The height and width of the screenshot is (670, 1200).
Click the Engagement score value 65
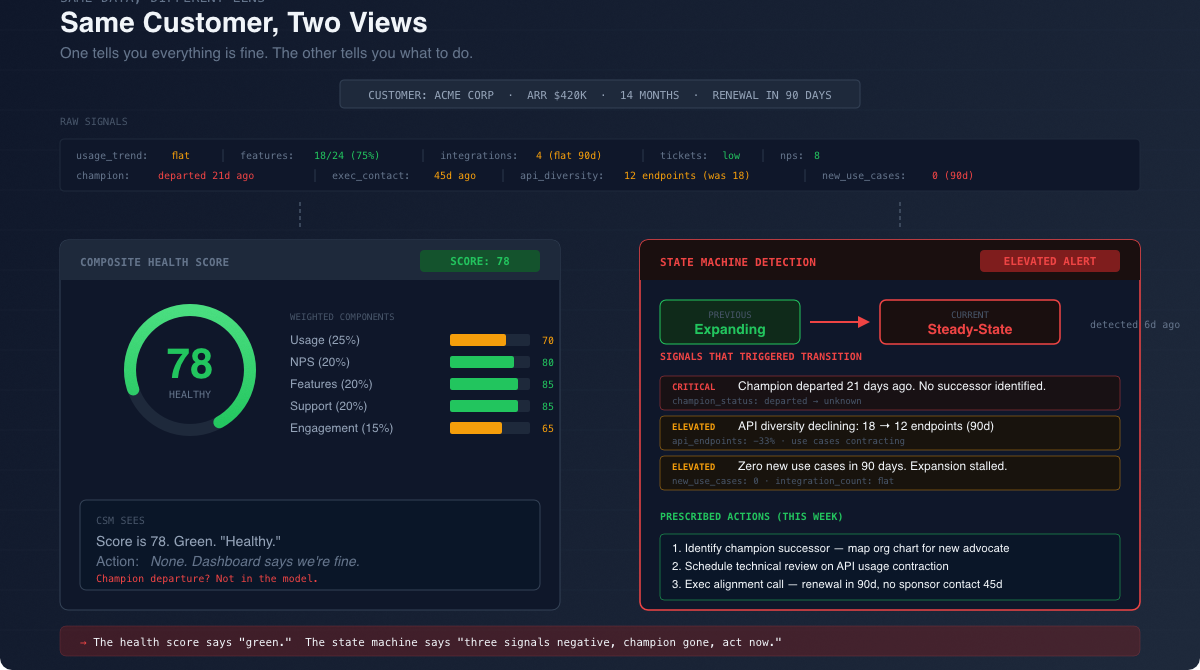coord(548,429)
